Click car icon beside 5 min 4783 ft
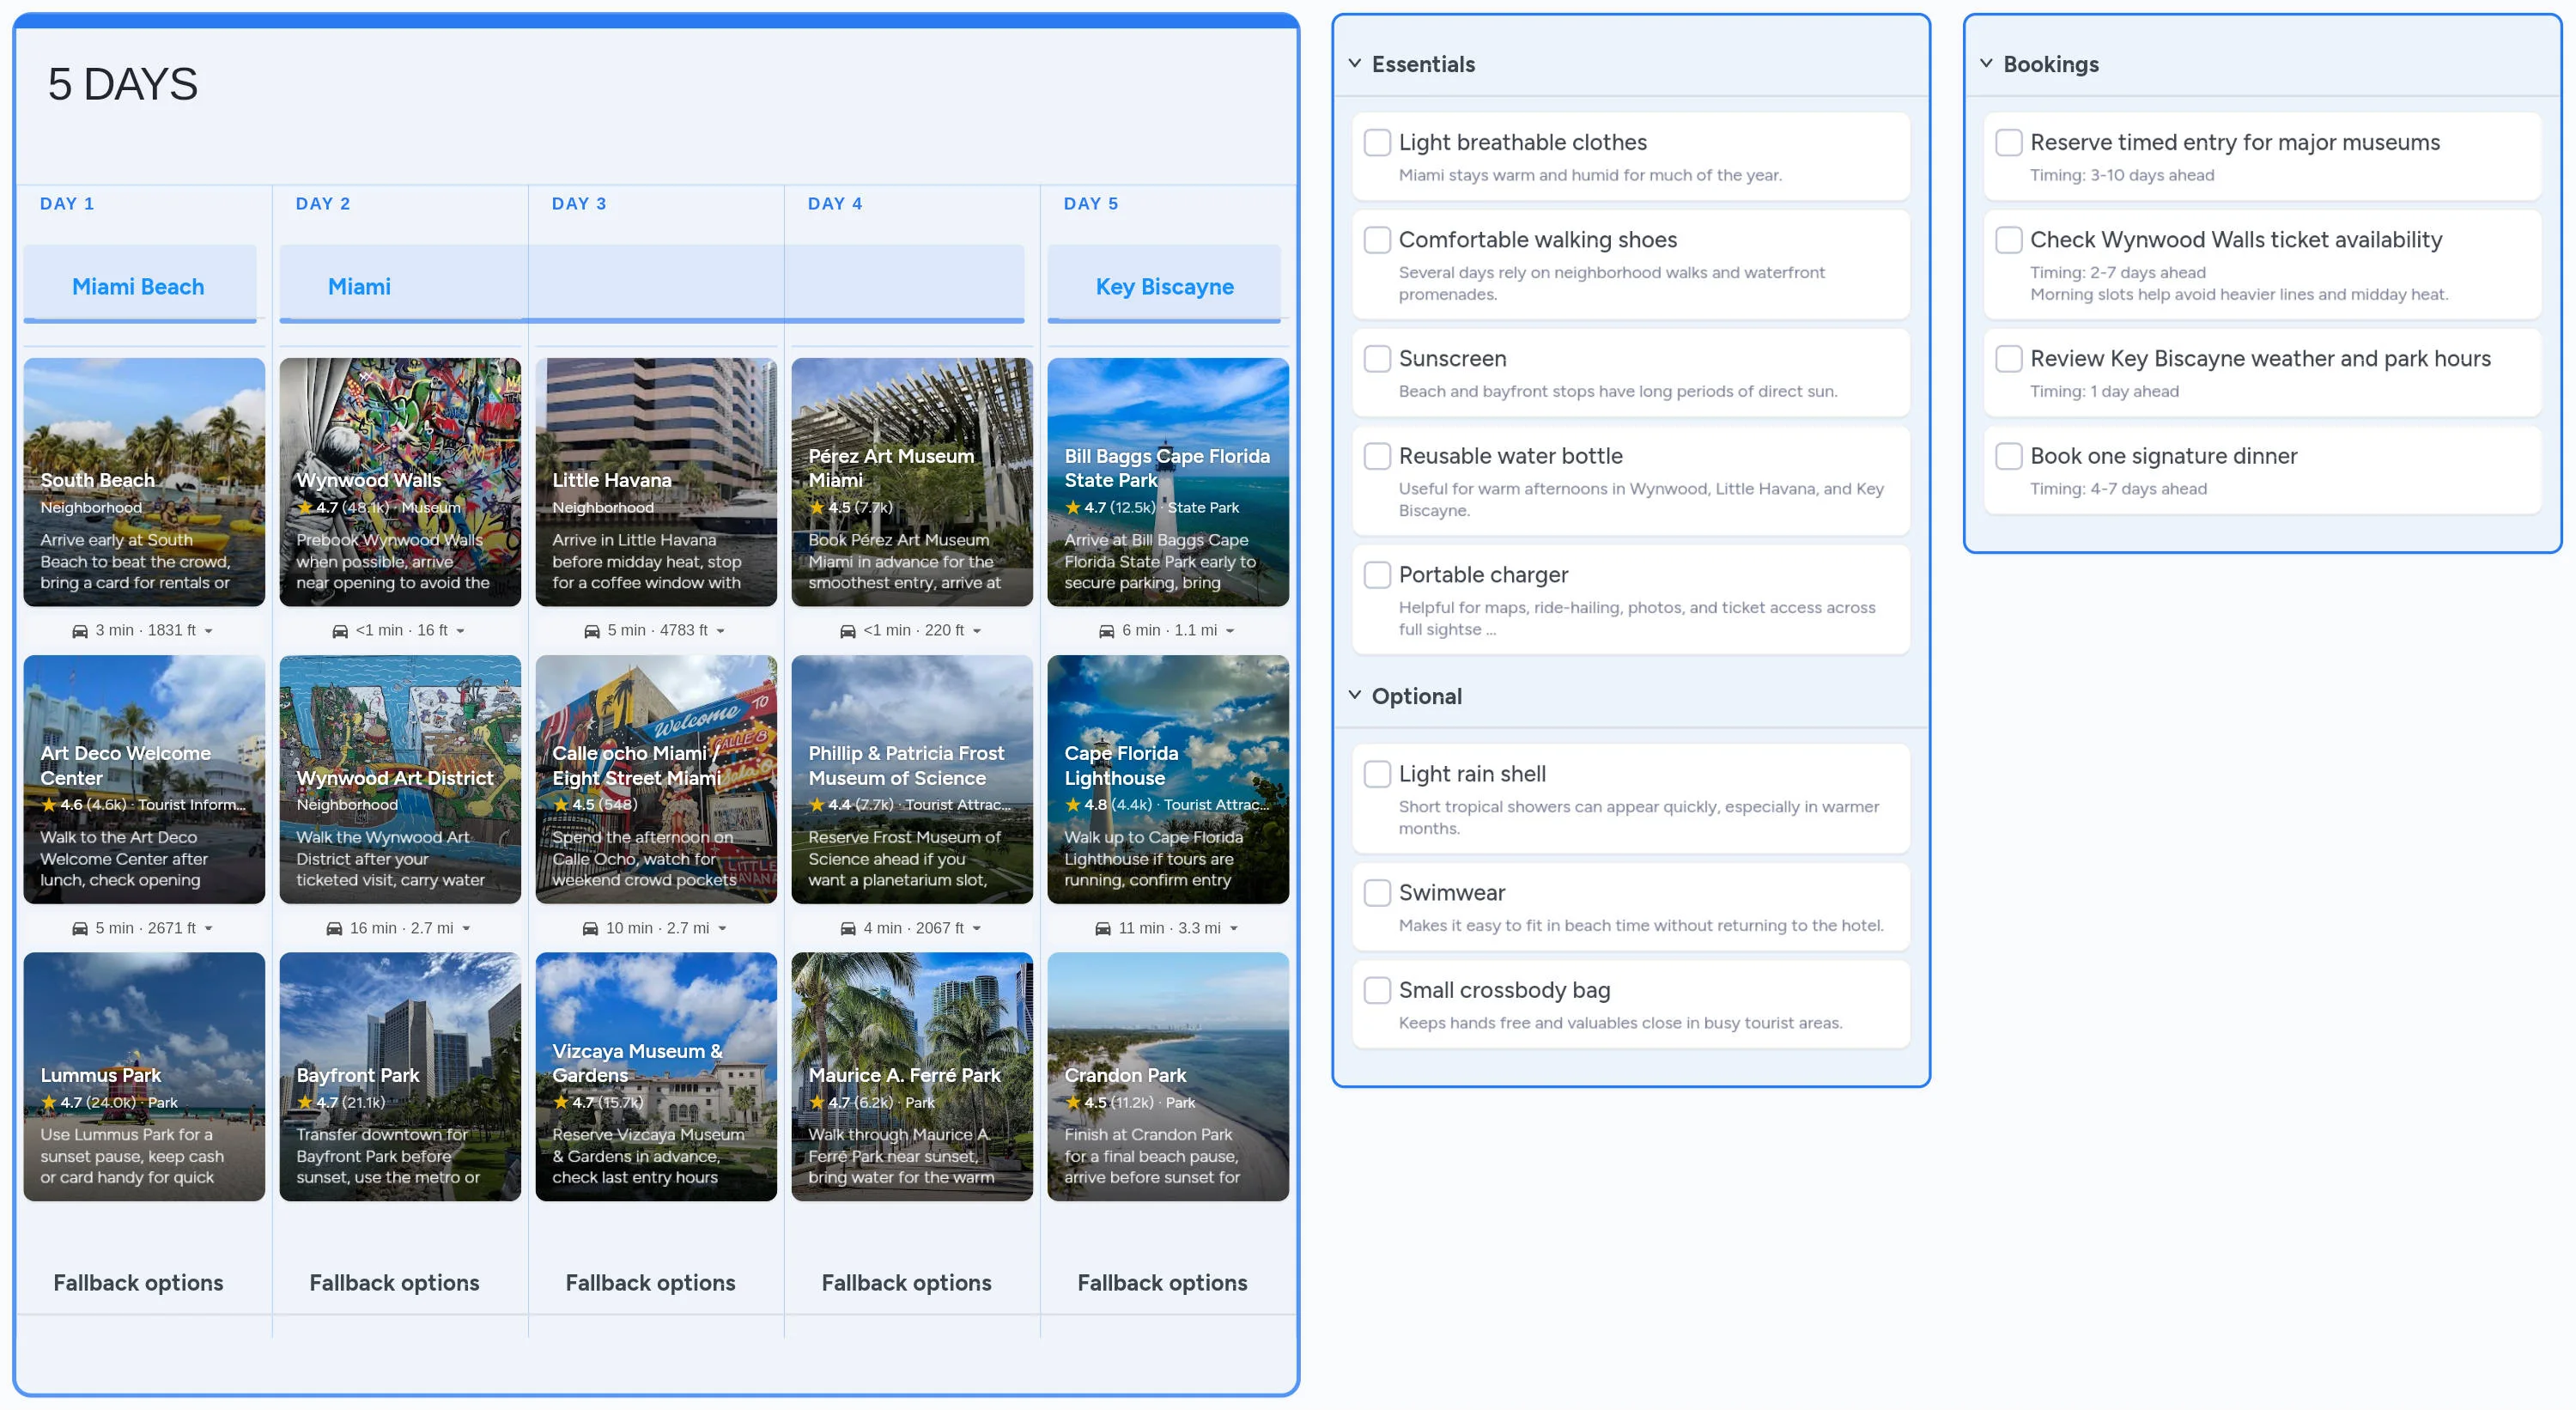Viewport: 2576px width, 1410px height. click(x=592, y=631)
